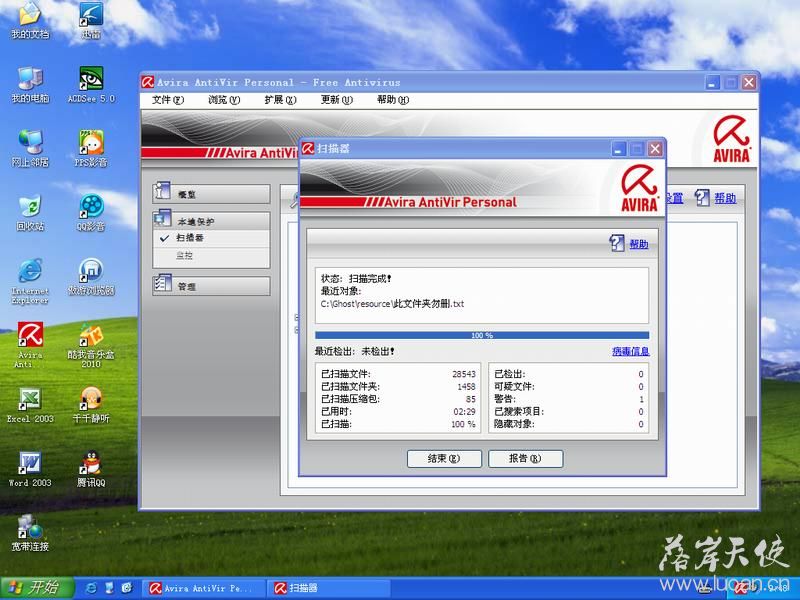
Task: Click the 酷我音乐盒 2010 desktop shortcut
Action: click(x=91, y=345)
